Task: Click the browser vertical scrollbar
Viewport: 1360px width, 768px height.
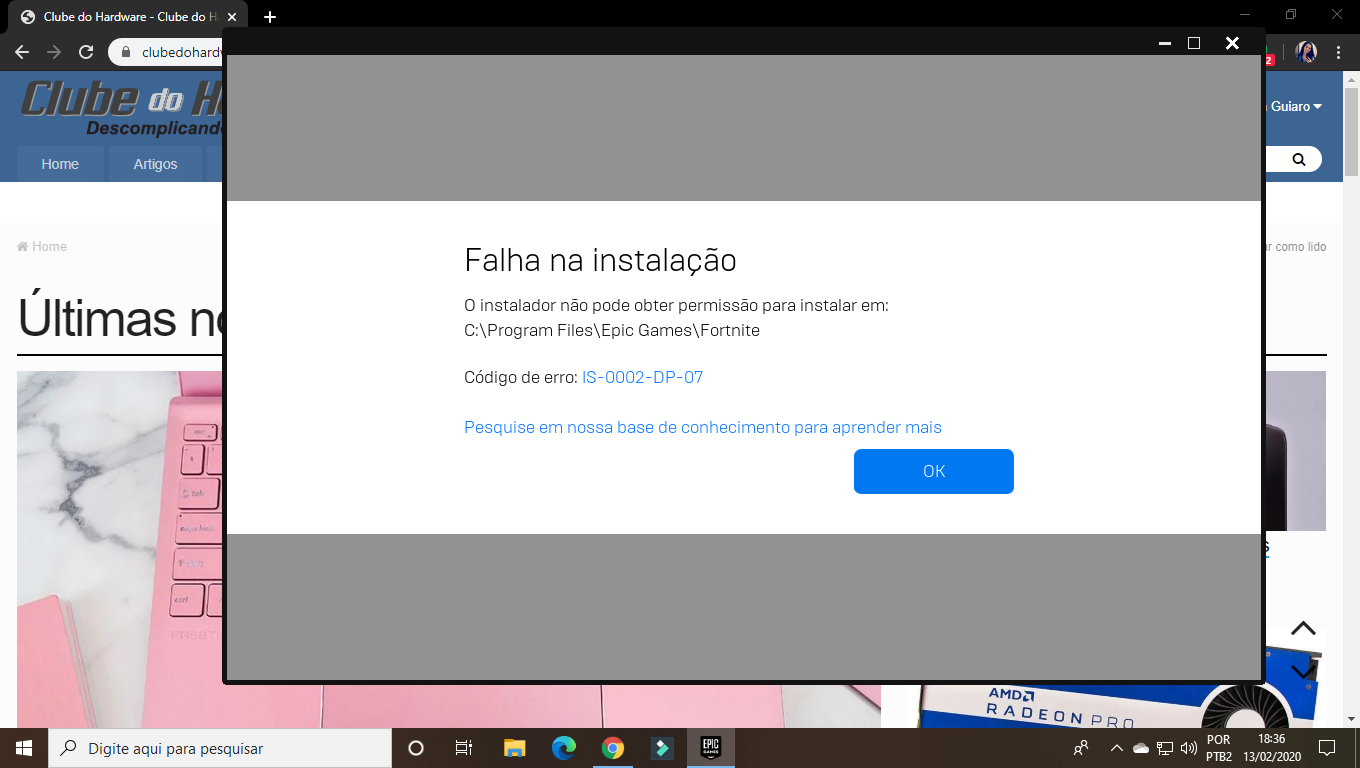Action: (1351, 132)
